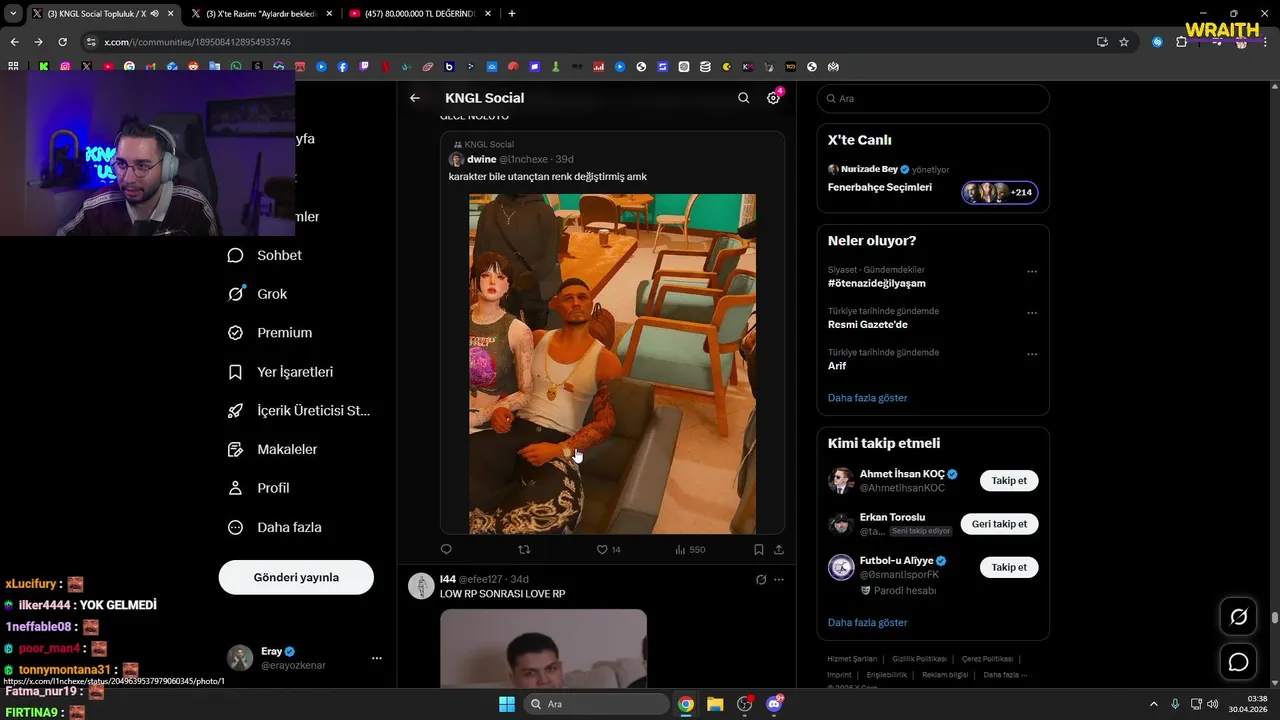The width and height of the screenshot is (1280, 720).
Task: Open more options for Arif trend
Action: pos(1032,354)
